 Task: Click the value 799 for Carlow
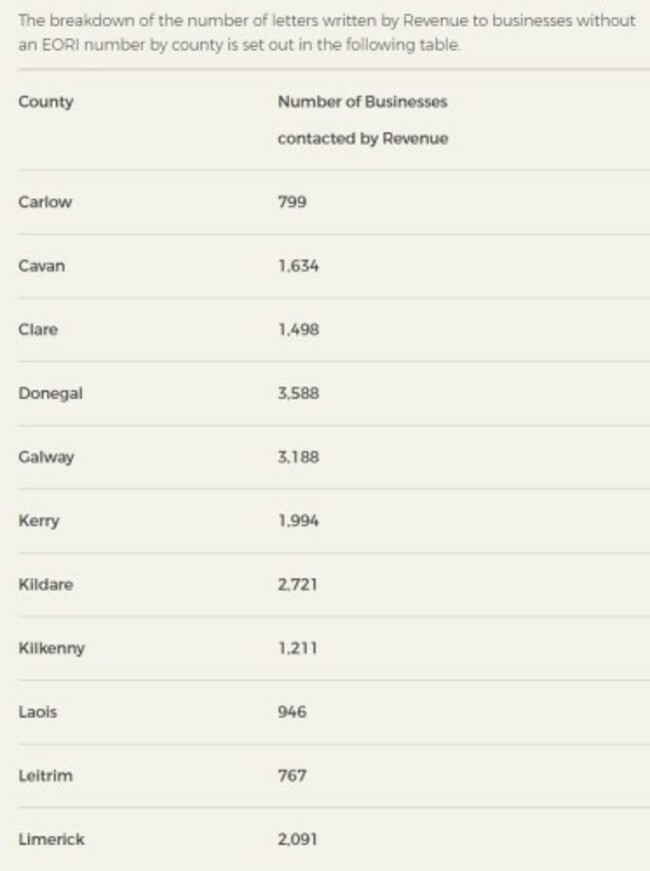tap(292, 202)
